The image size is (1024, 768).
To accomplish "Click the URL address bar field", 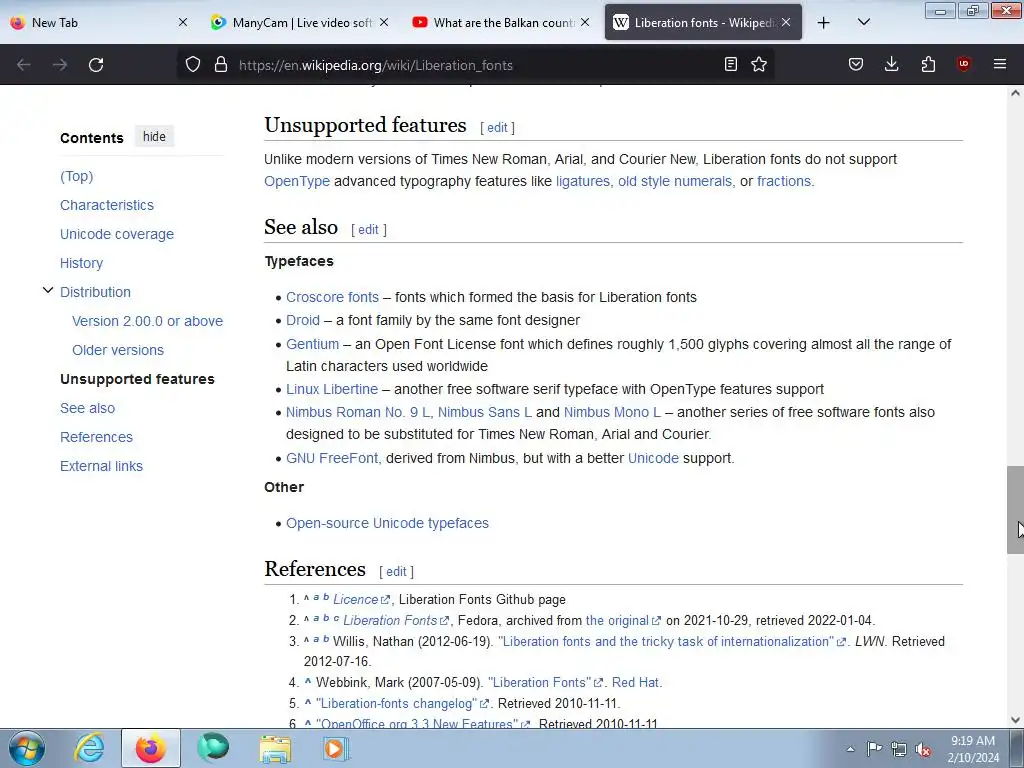I will 477,65.
